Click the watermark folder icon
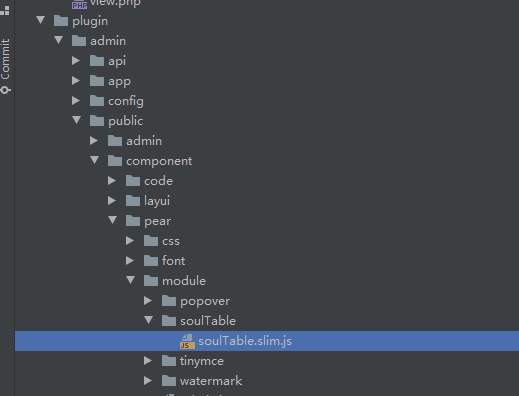This screenshot has width=519, height=396. coord(169,381)
